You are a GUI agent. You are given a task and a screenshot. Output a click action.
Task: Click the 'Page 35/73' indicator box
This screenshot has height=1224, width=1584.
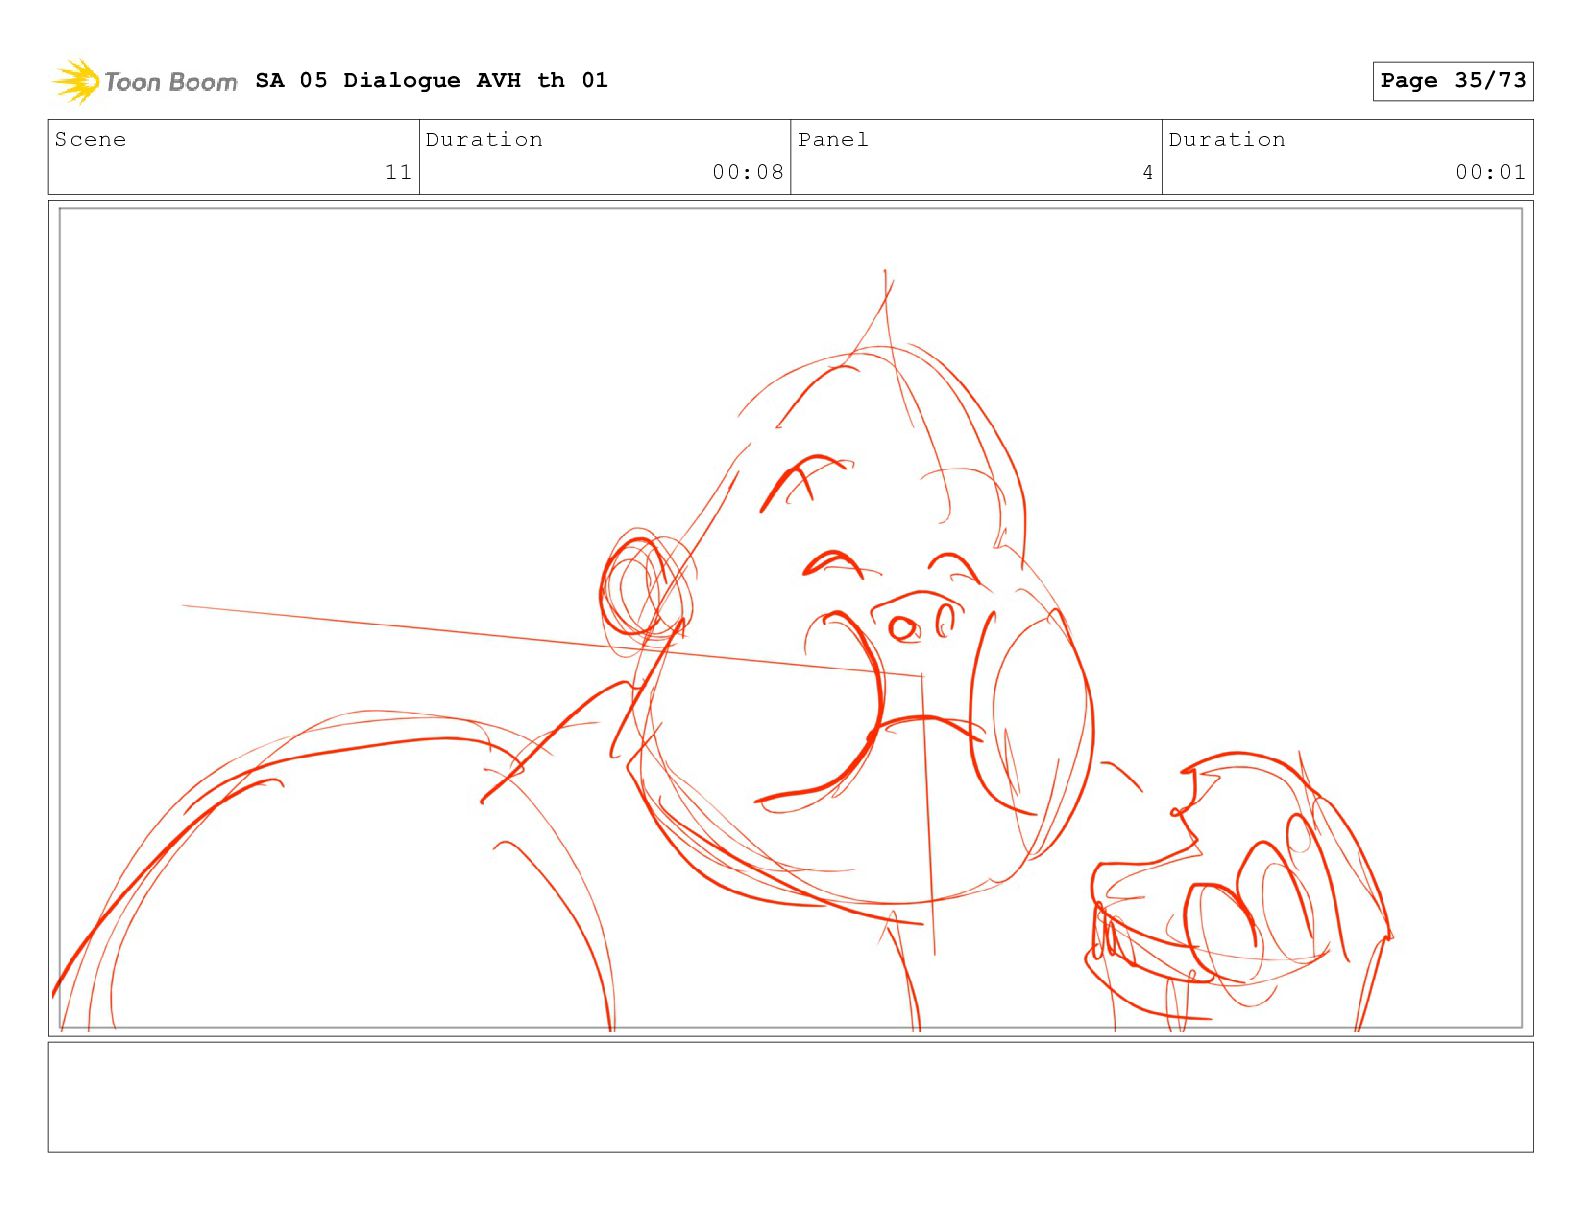(1452, 81)
